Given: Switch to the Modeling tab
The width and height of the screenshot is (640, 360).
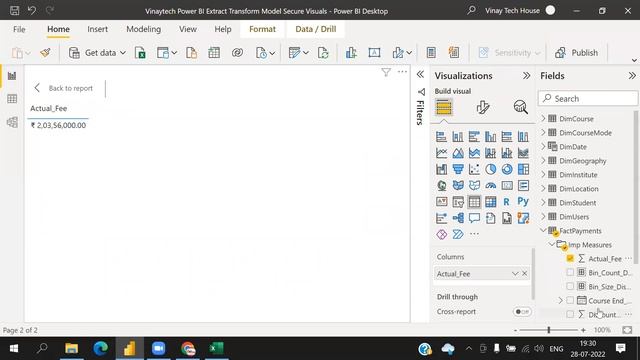Looking at the screenshot, I should pos(144,29).
